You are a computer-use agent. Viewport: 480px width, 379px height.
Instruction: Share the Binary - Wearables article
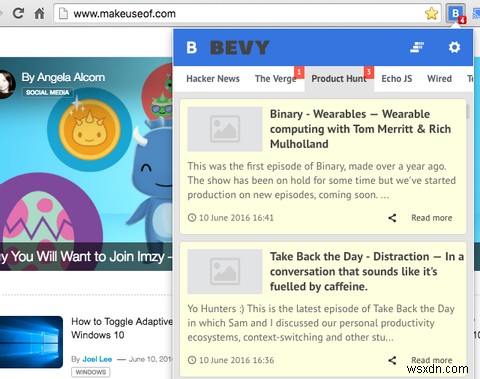click(x=392, y=218)
